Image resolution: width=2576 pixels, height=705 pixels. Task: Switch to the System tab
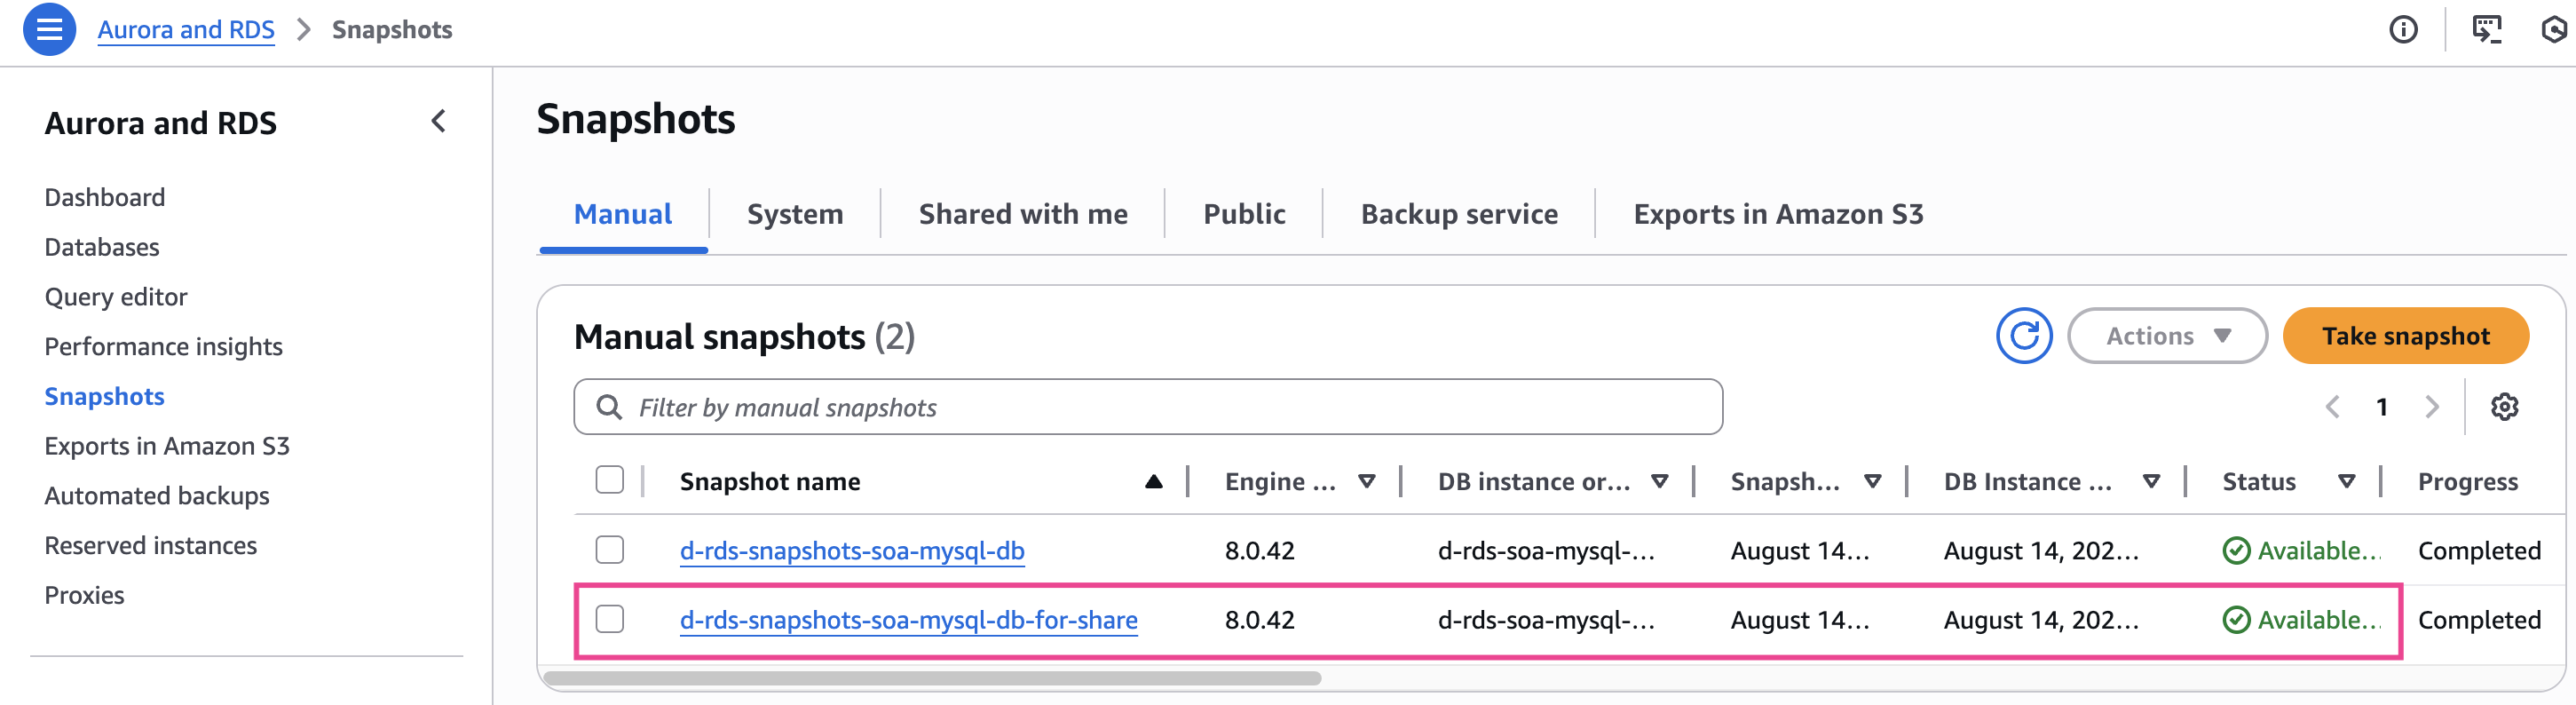[x=794, y=214]
